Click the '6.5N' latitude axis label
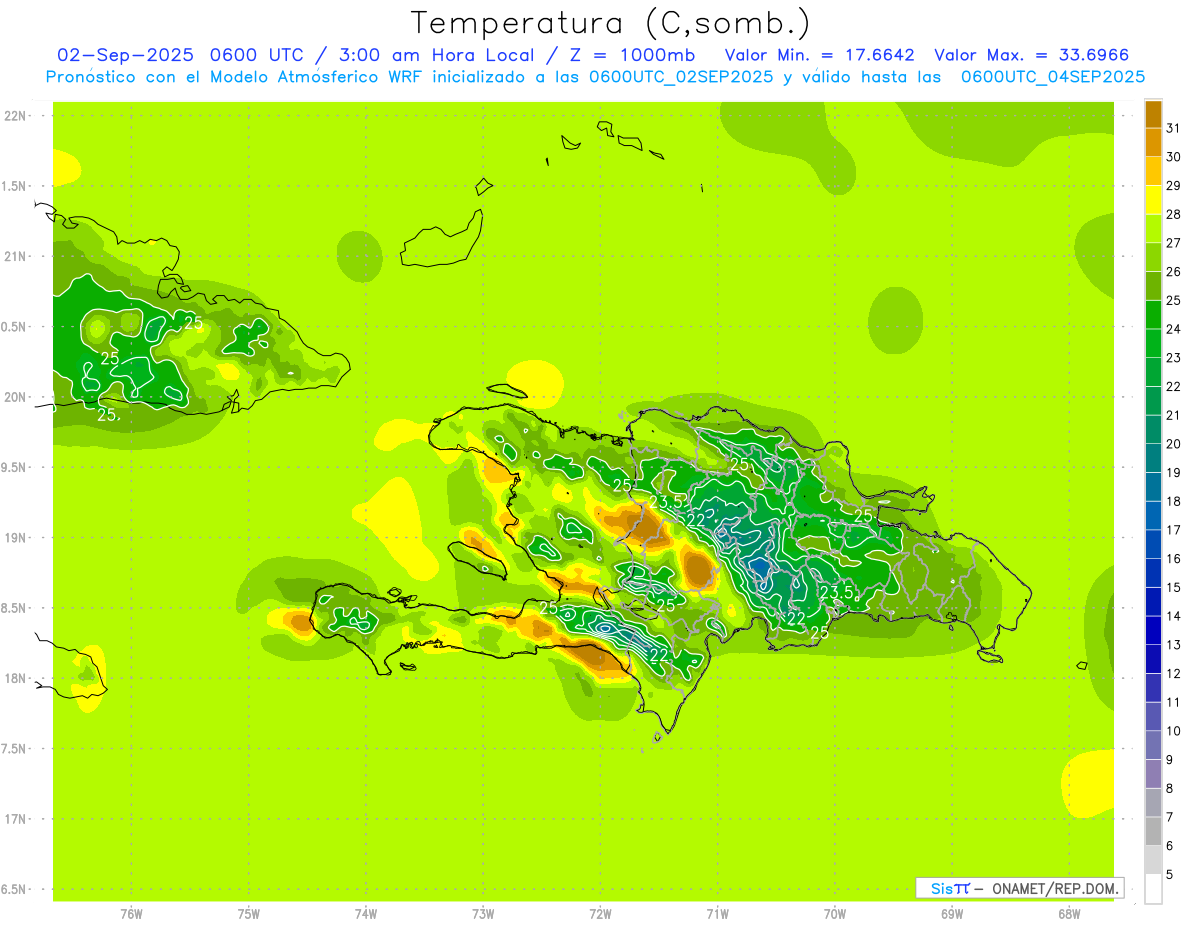Image resolution: width=1200 pixels, height=927 pixels. (x=15, y=890)
